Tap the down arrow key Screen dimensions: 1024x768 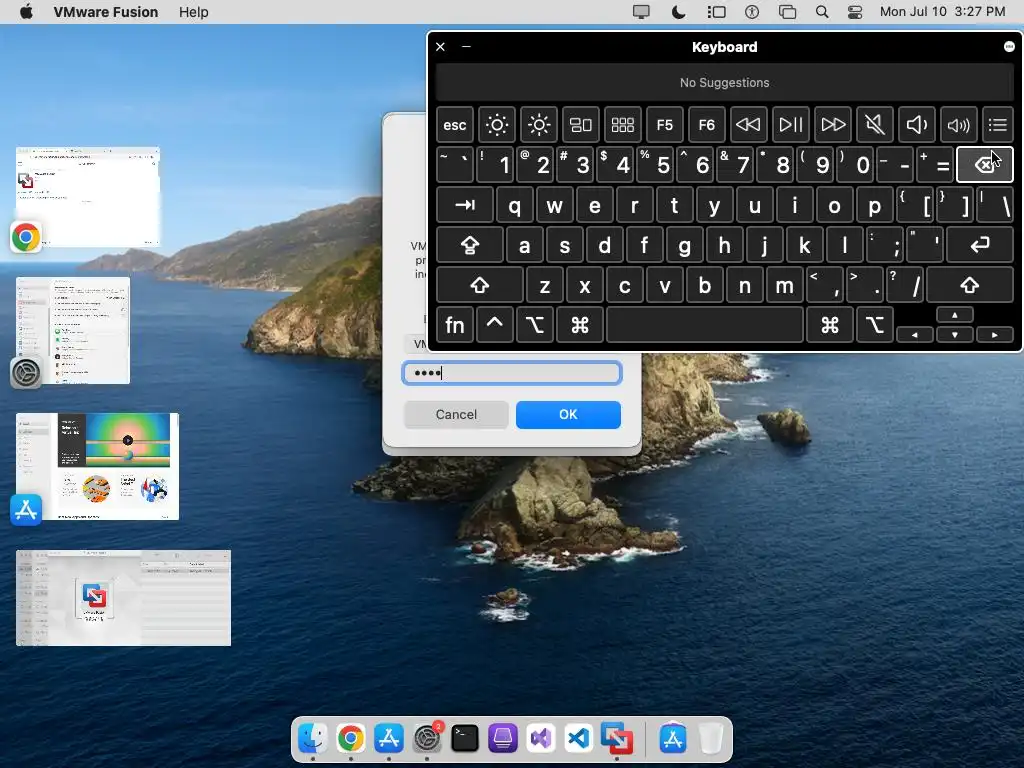[955, 334]
